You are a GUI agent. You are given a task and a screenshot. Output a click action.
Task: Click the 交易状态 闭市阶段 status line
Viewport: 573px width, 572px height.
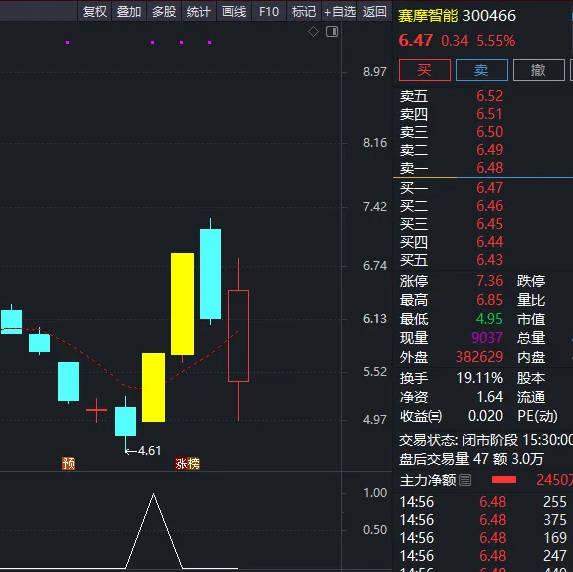tap(486, 440)
